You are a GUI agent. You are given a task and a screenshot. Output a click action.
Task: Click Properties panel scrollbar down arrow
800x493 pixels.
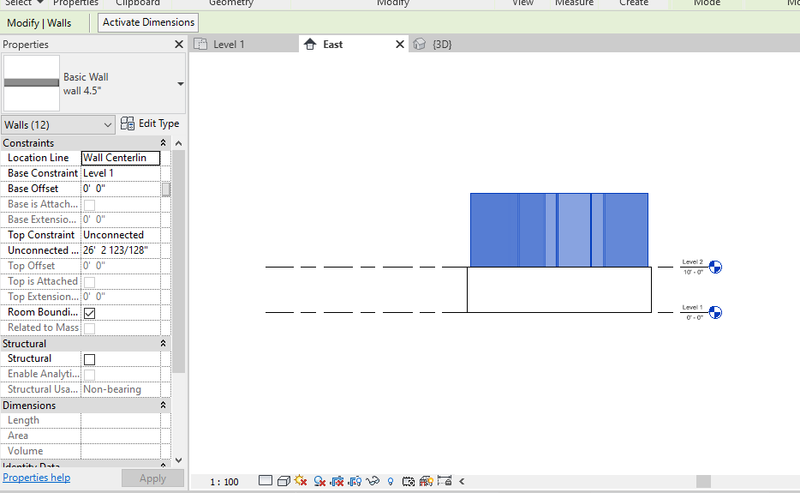click(x=179, y=460)
